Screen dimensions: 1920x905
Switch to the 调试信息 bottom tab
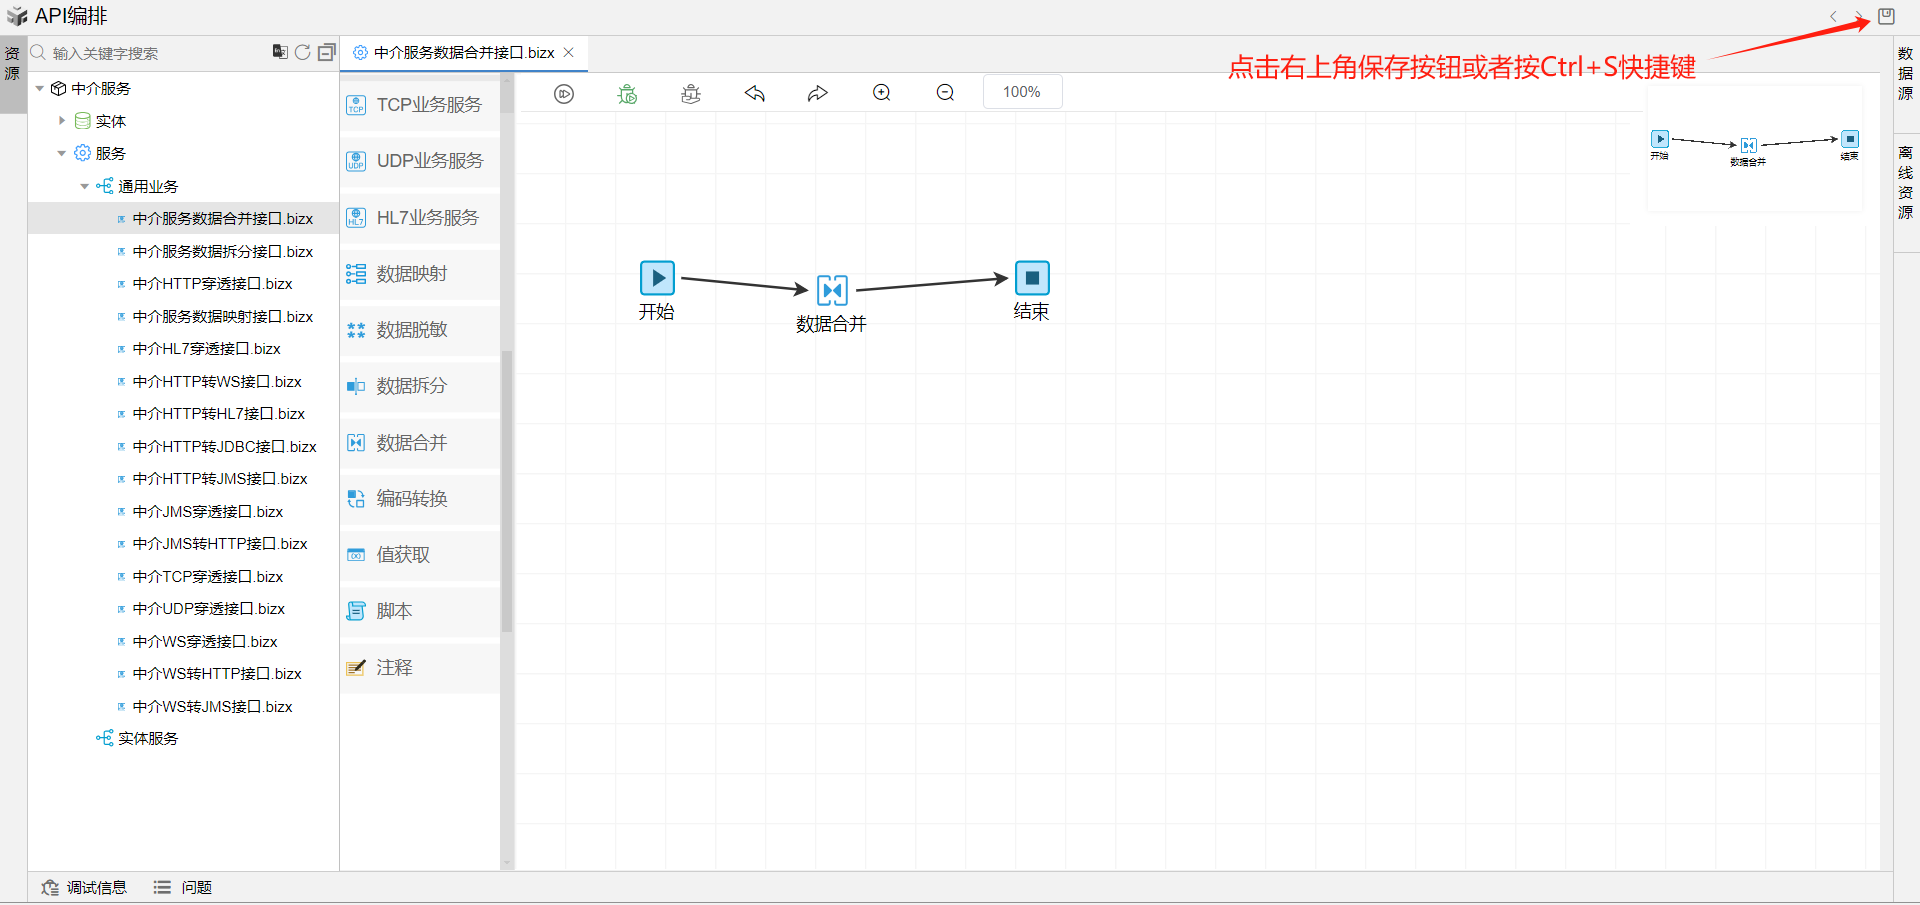[85, 887]
